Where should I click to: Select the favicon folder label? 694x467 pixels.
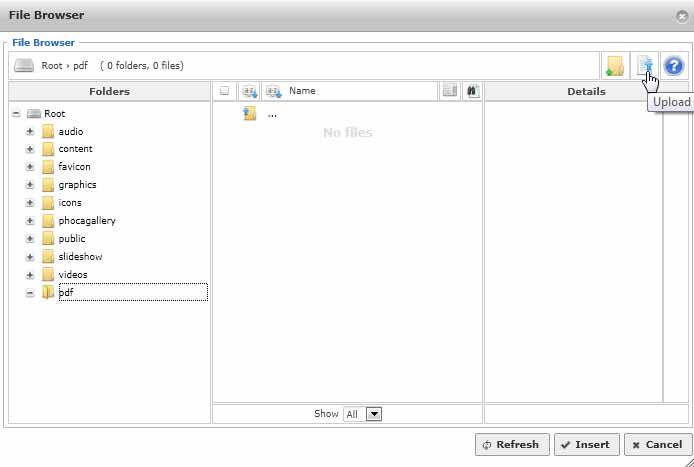pyautogui.click(x=74, y=167)
